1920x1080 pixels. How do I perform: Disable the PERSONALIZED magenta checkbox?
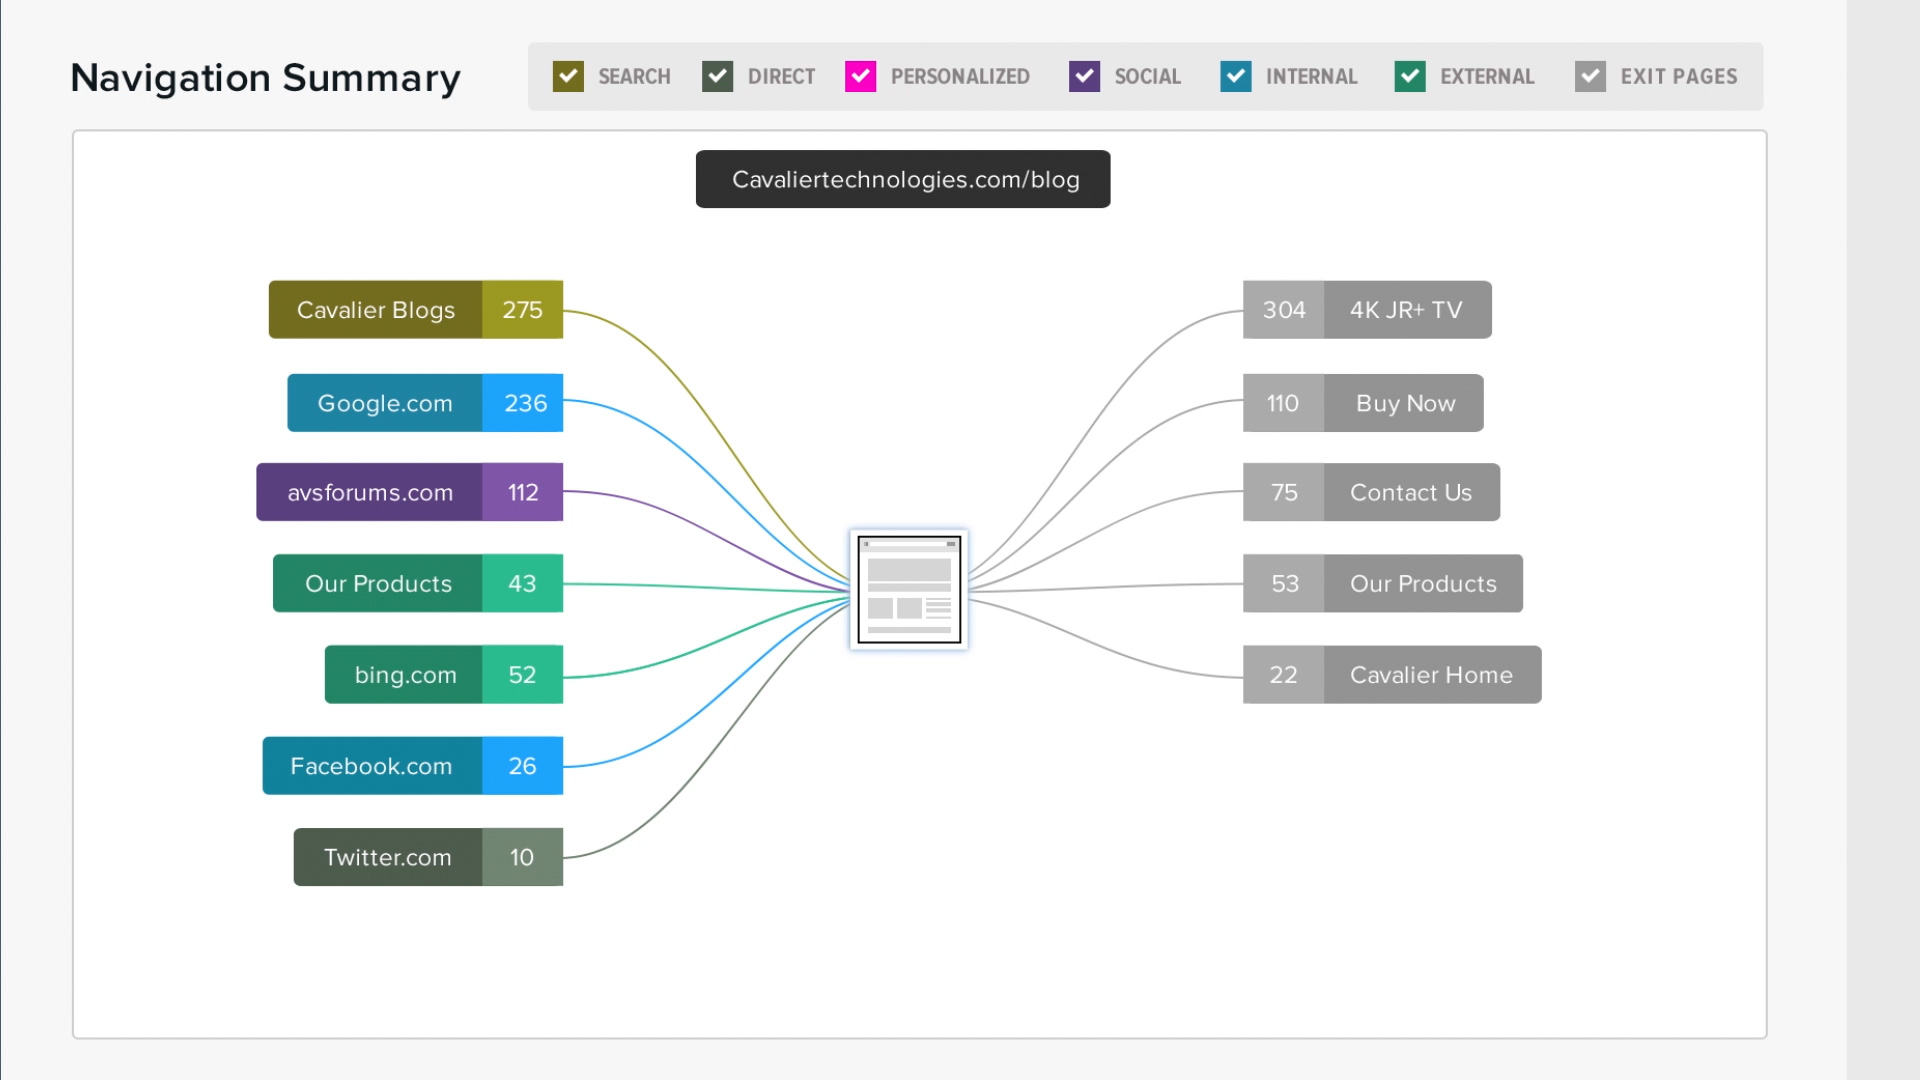click(860, 77)
